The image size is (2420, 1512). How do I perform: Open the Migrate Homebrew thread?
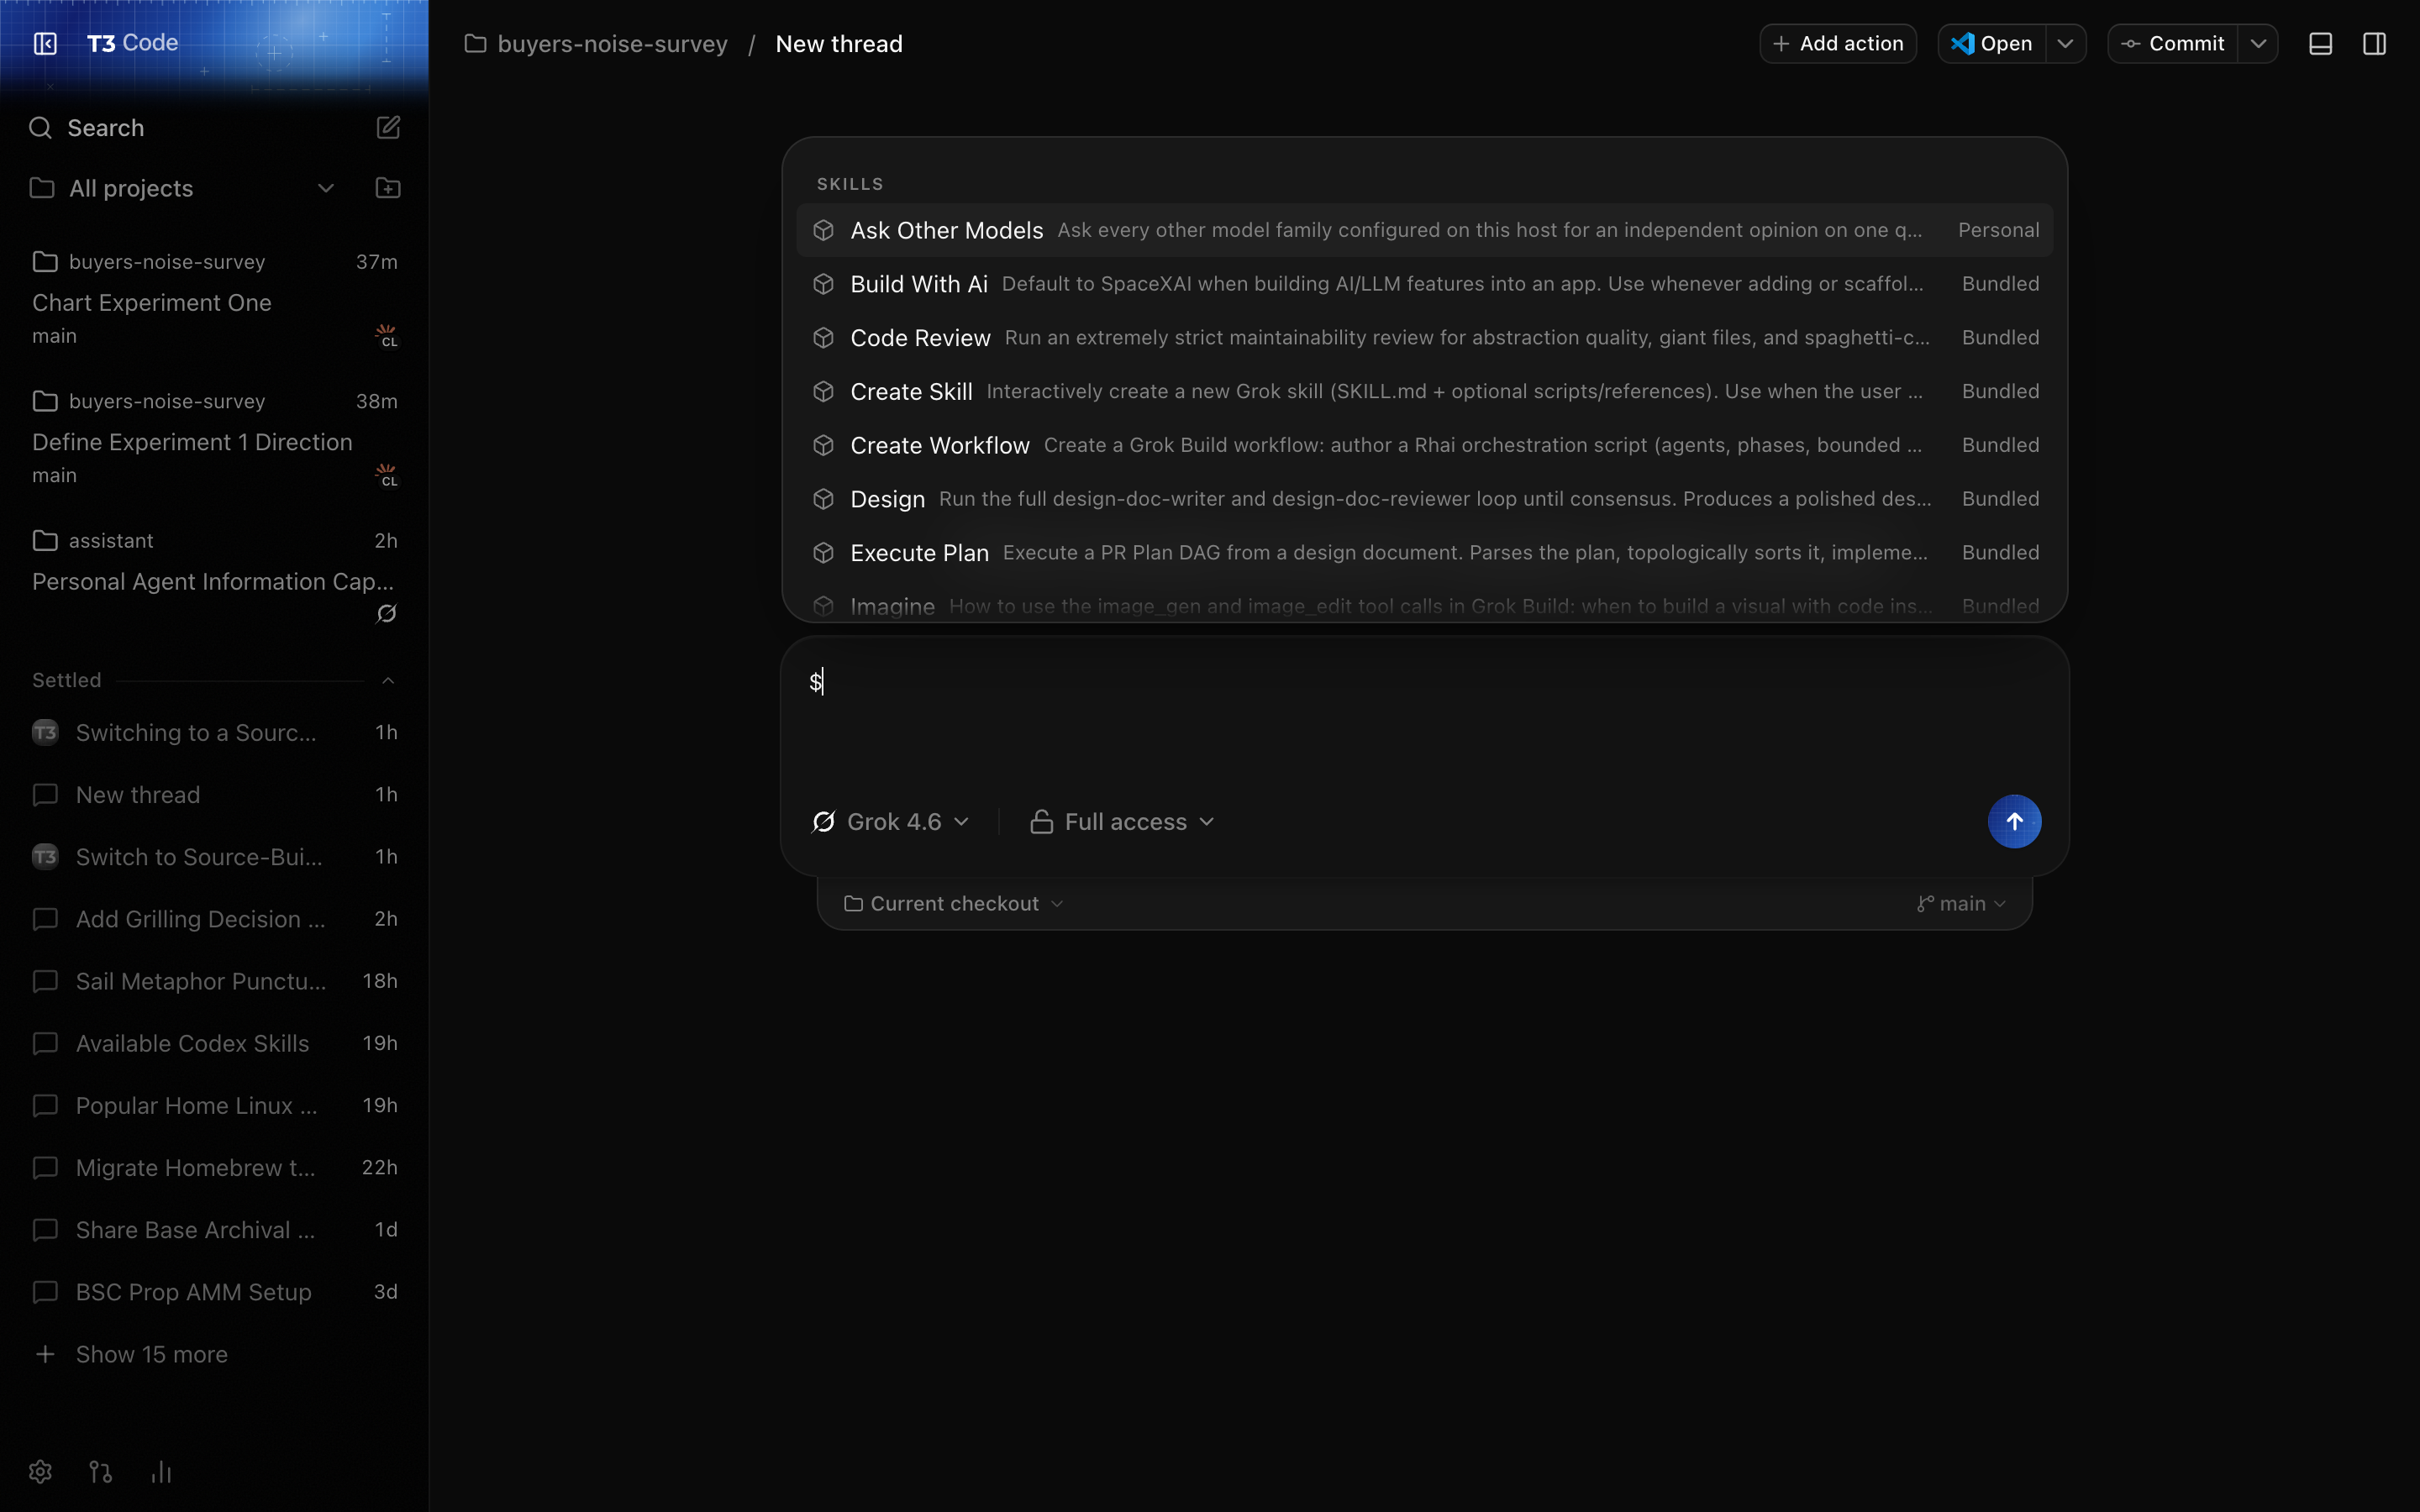coord(214,1167)
